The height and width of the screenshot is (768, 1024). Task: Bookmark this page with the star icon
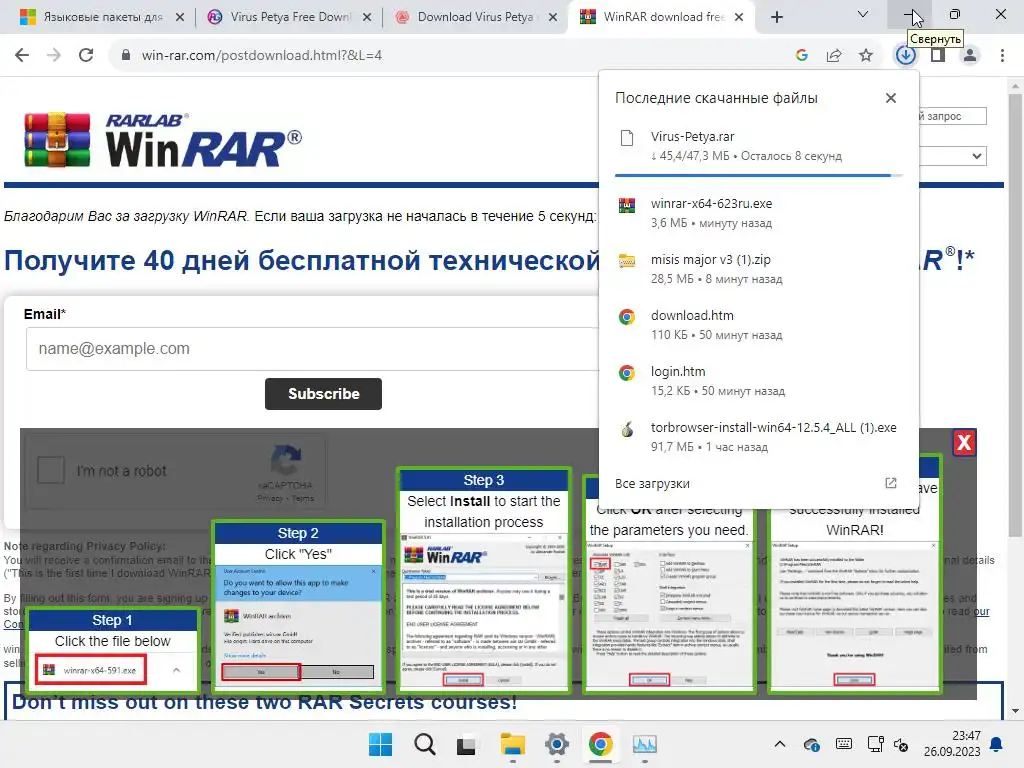point(866,56)
